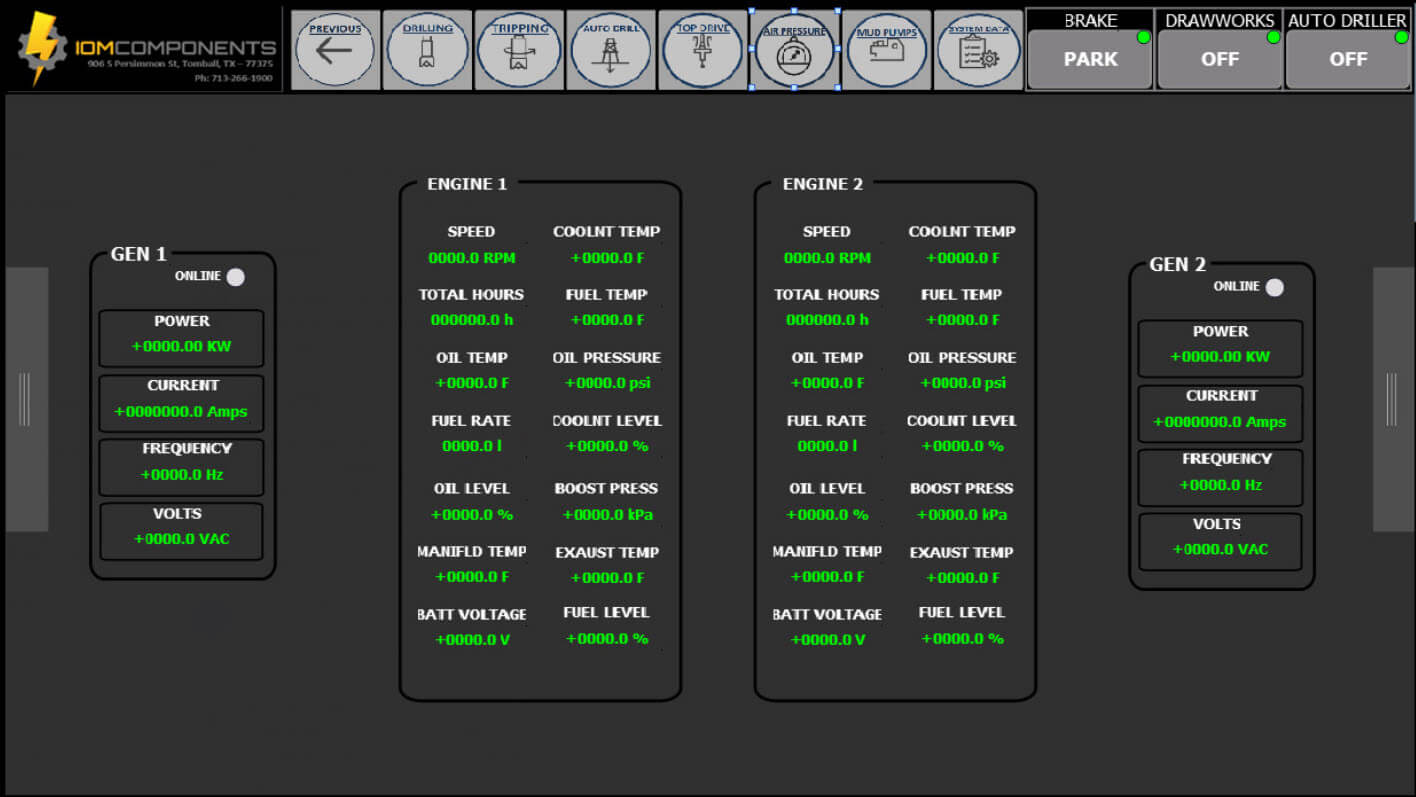Select the GEN 2 Volts readout box

click(x=1220, y=541)
